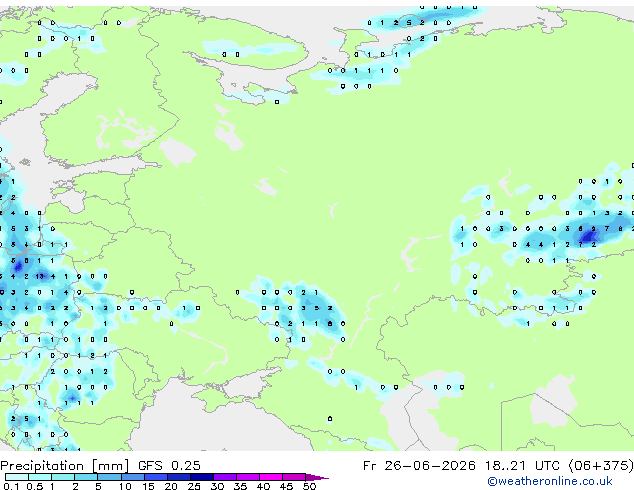Viewport: 634px width, 490px height.
Task: Click the legend scale label "25"
Action: click(194, 486)
